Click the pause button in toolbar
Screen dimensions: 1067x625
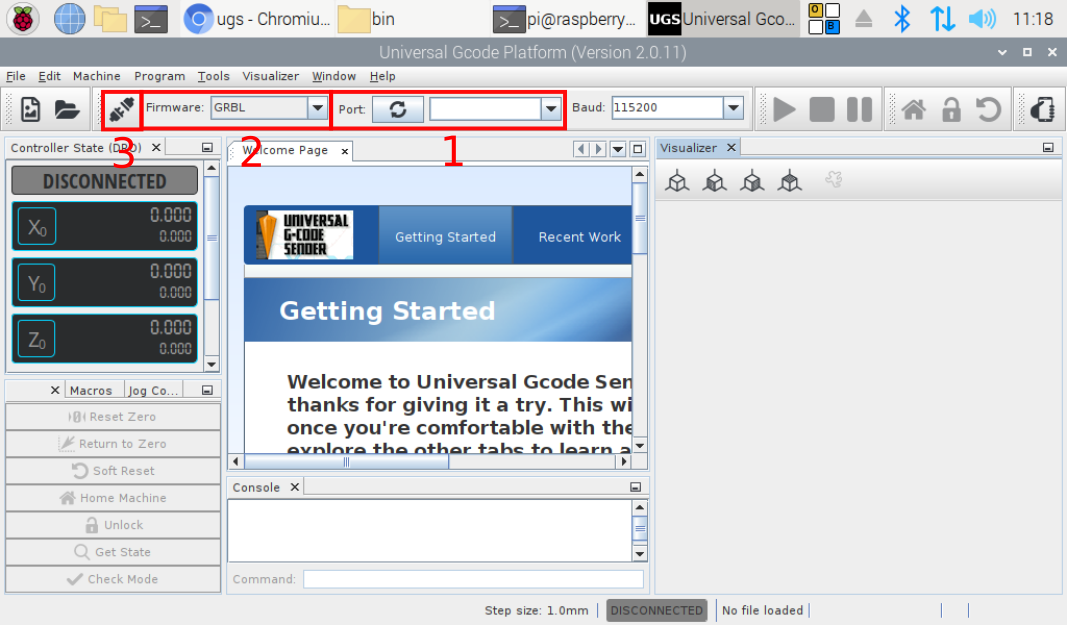[859, 110]
